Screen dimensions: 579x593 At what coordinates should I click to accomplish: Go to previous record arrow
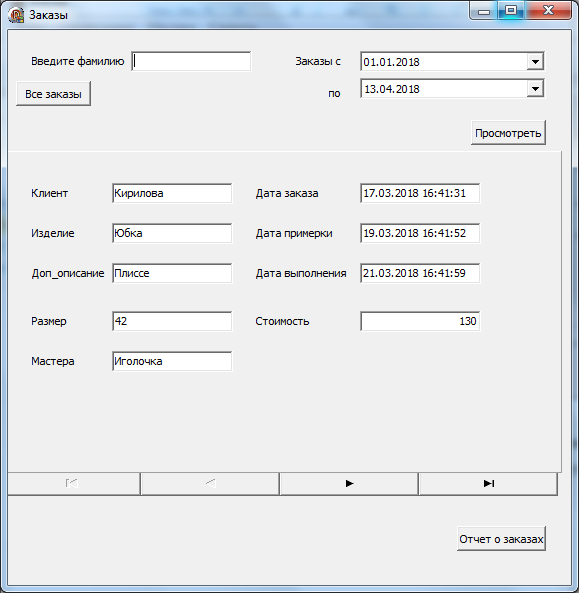coord(210,483)
